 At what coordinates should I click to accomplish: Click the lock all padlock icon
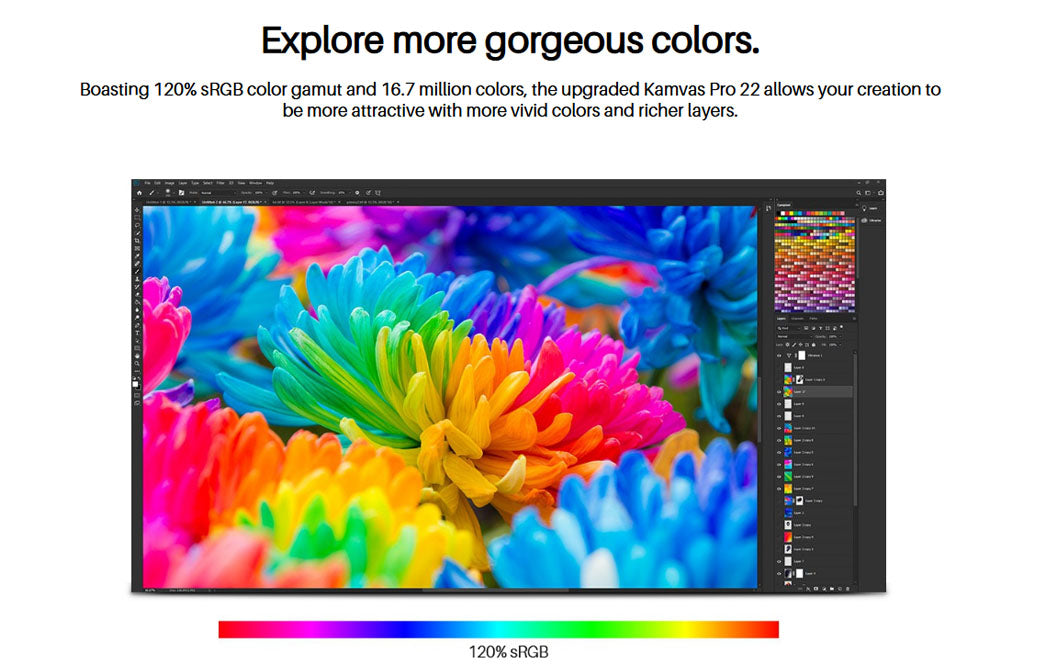(814, 344)
